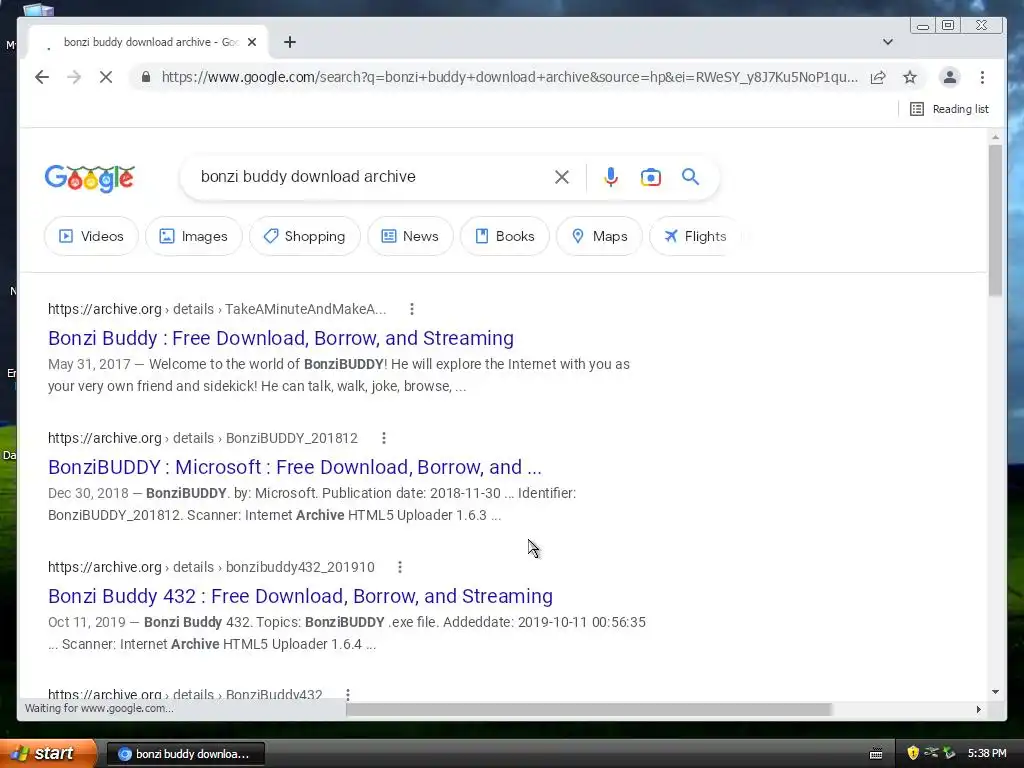Viewport: 1024px width, 768px height.
Task: Open the Windows Start menu
Action: [48, 753]
